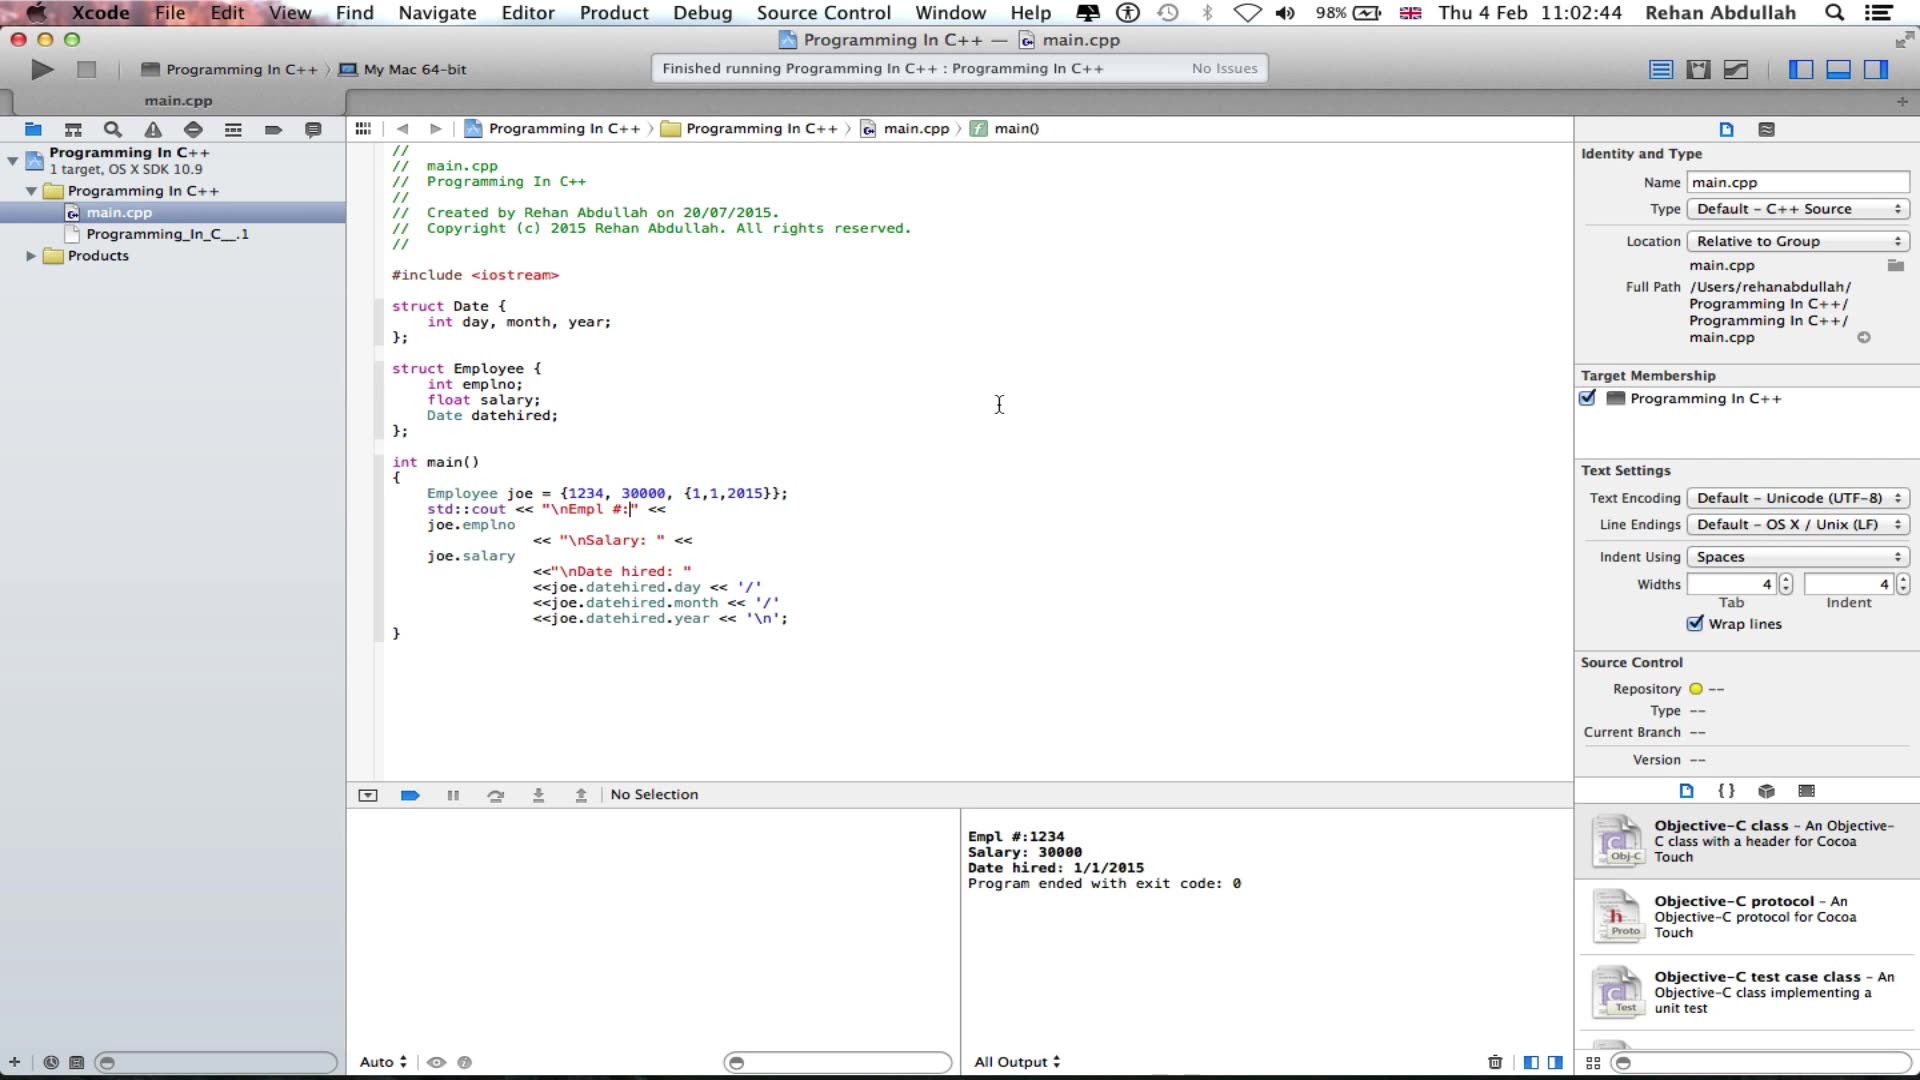The height and width of the screenshot is (1080, 1920).
Task: Uncheck Programming In C++ target membership
Action: (x=1588, y=398)
